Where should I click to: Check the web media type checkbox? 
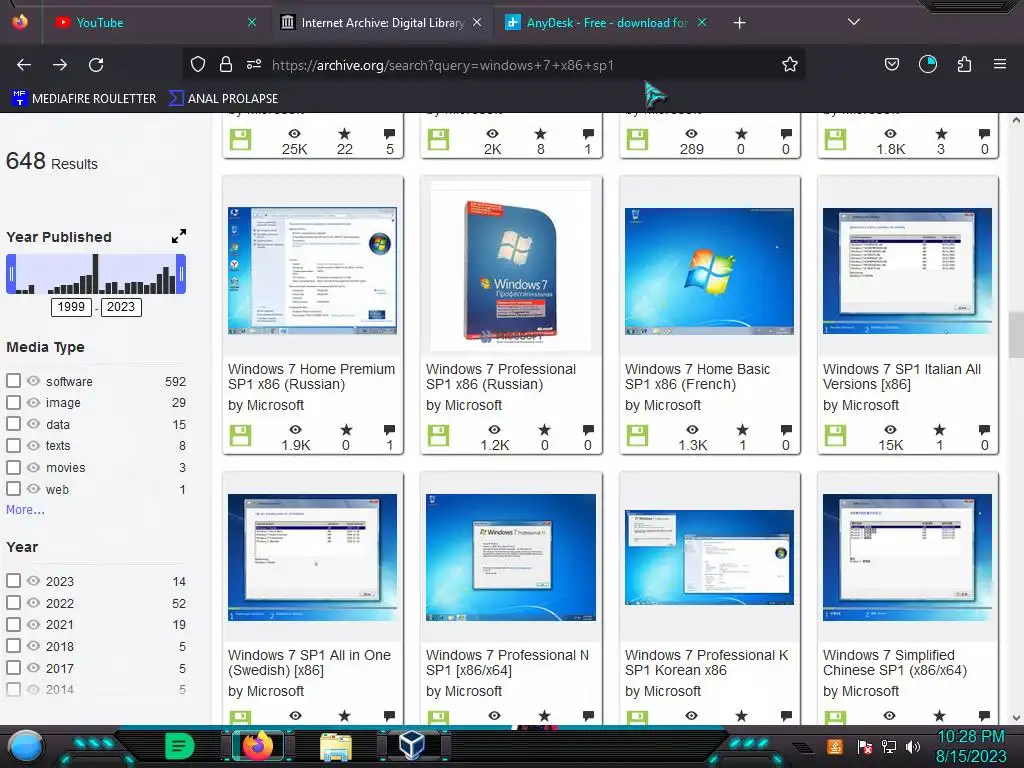click(14, 489)
